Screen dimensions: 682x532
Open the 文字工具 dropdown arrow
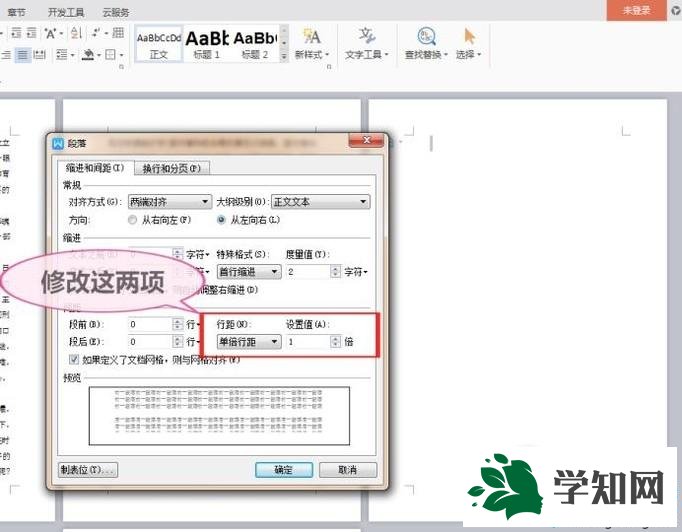386,55
